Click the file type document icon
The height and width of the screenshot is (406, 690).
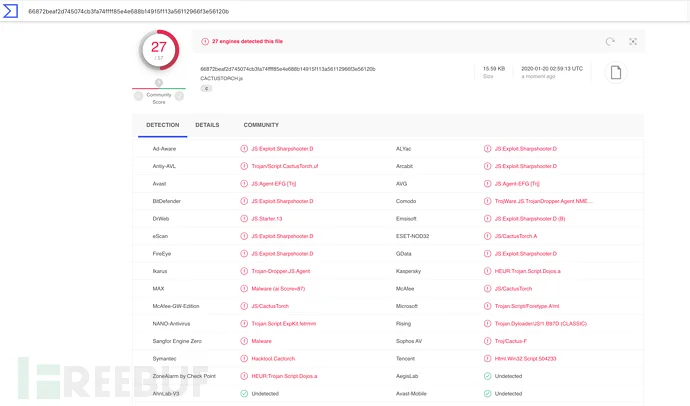616,72
